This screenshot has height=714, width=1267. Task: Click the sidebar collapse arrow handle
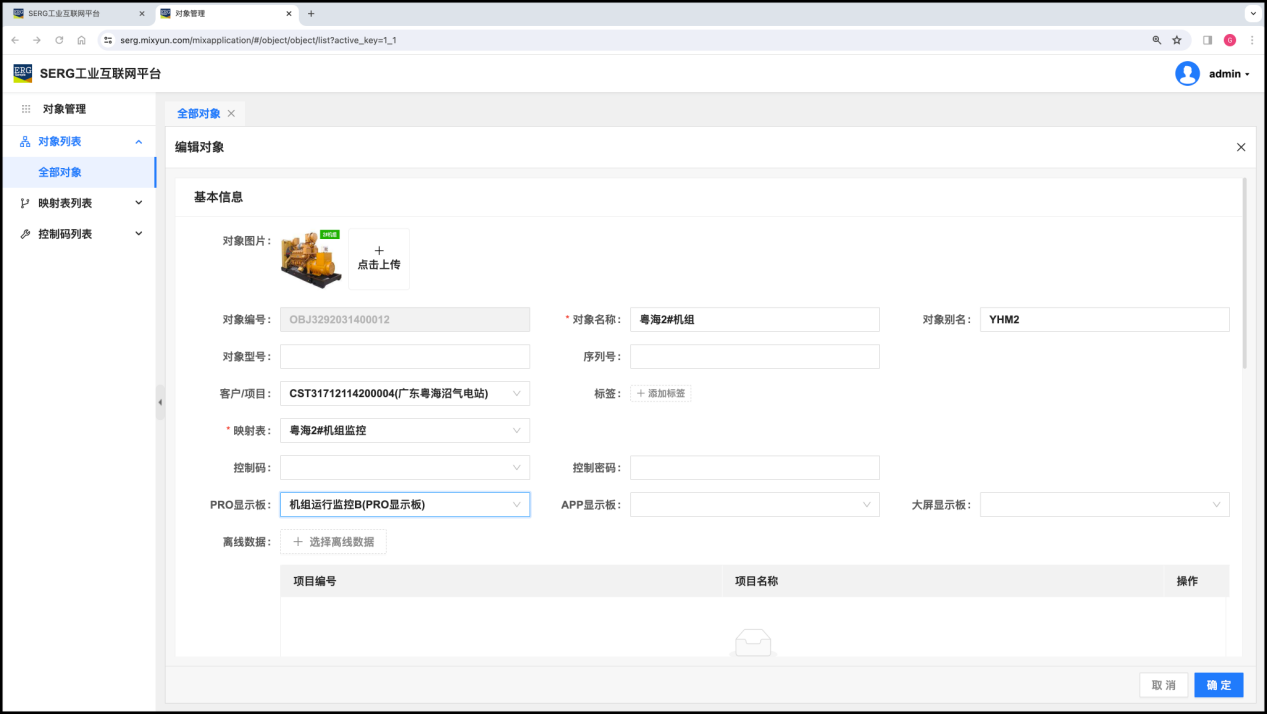point(160,402)
